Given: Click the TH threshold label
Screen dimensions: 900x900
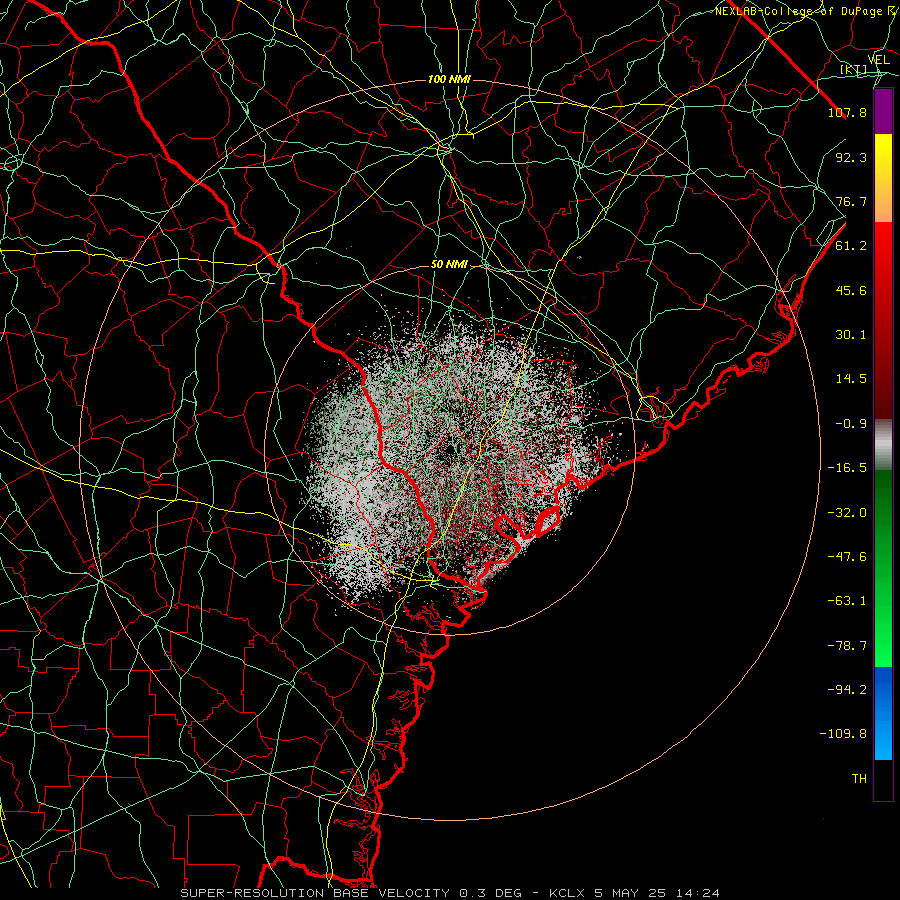Looking at the screenshot, I should [x=859, y=779].
